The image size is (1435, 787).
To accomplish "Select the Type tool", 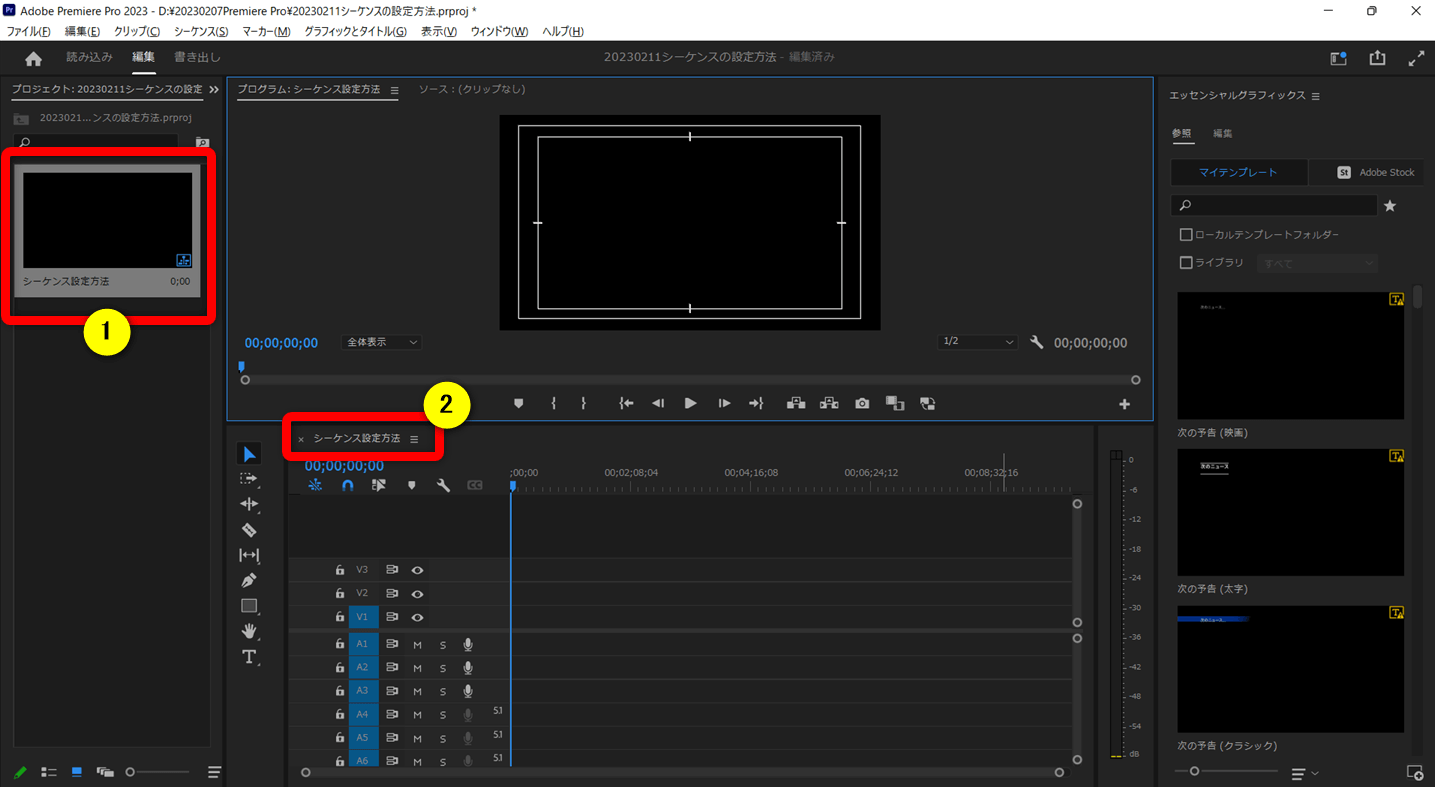I will coord(250,657).
